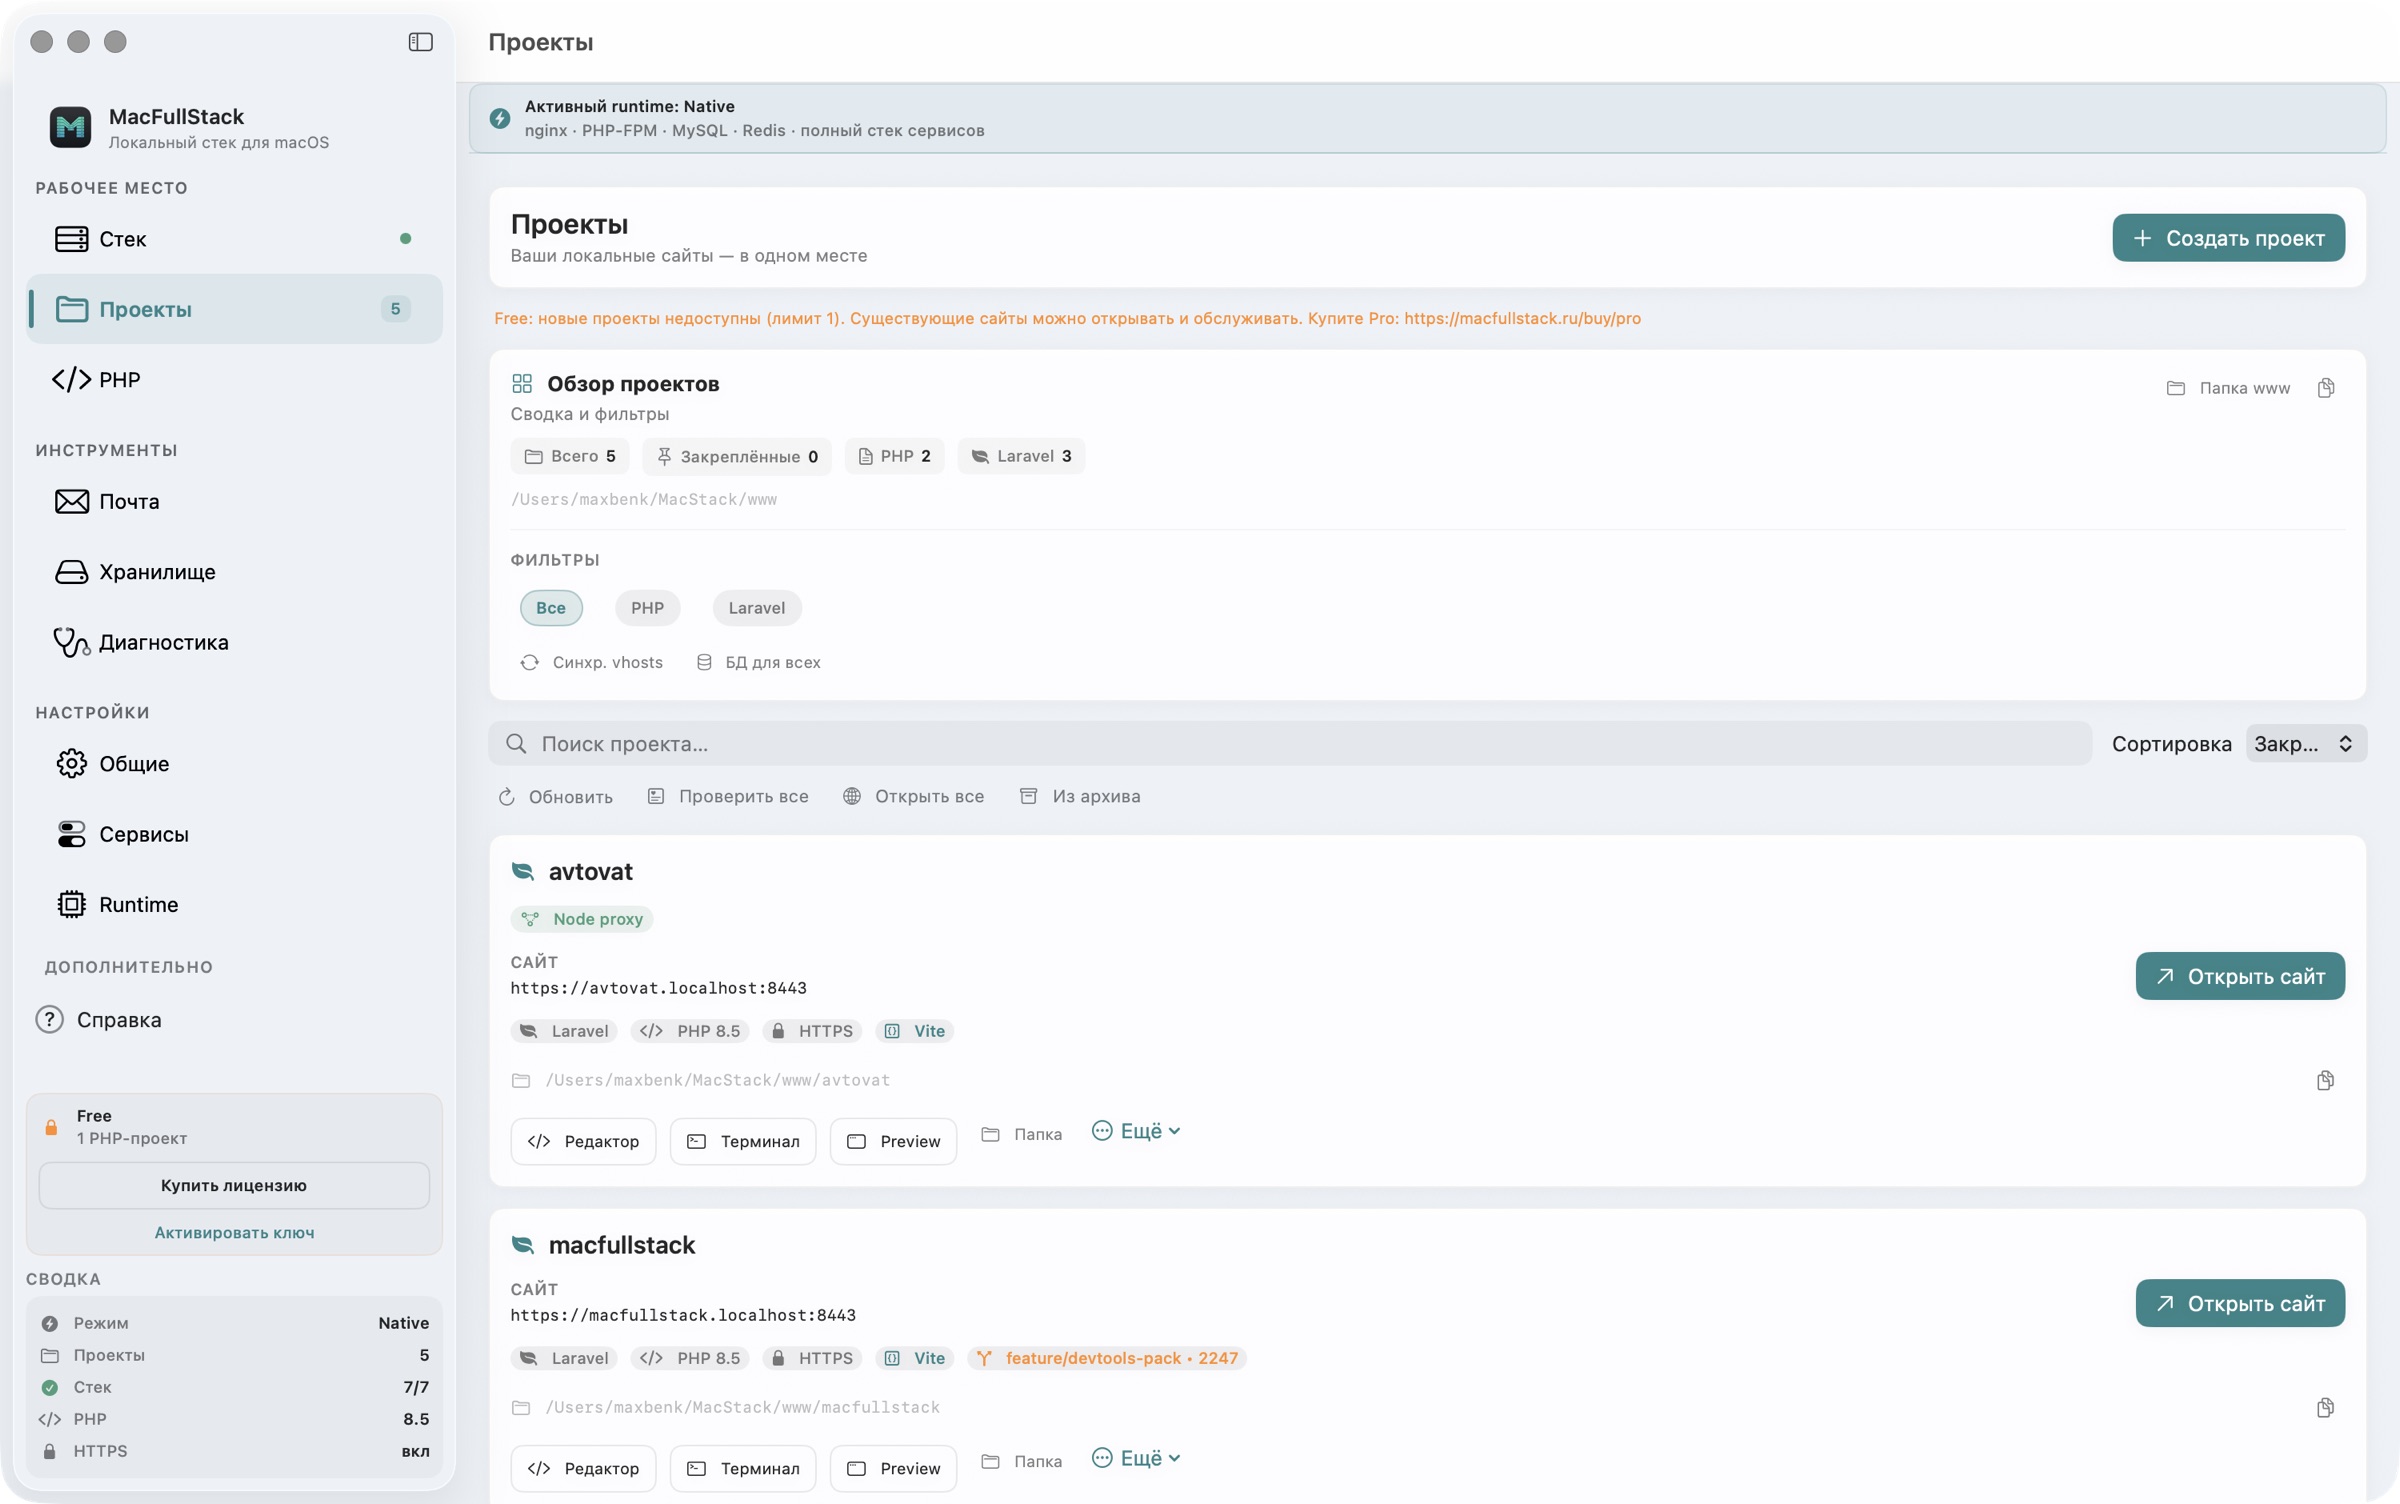Screen dimensions: 2400x1504
Task: Click Обновить in the toolbar
Action: pos(555,797)
